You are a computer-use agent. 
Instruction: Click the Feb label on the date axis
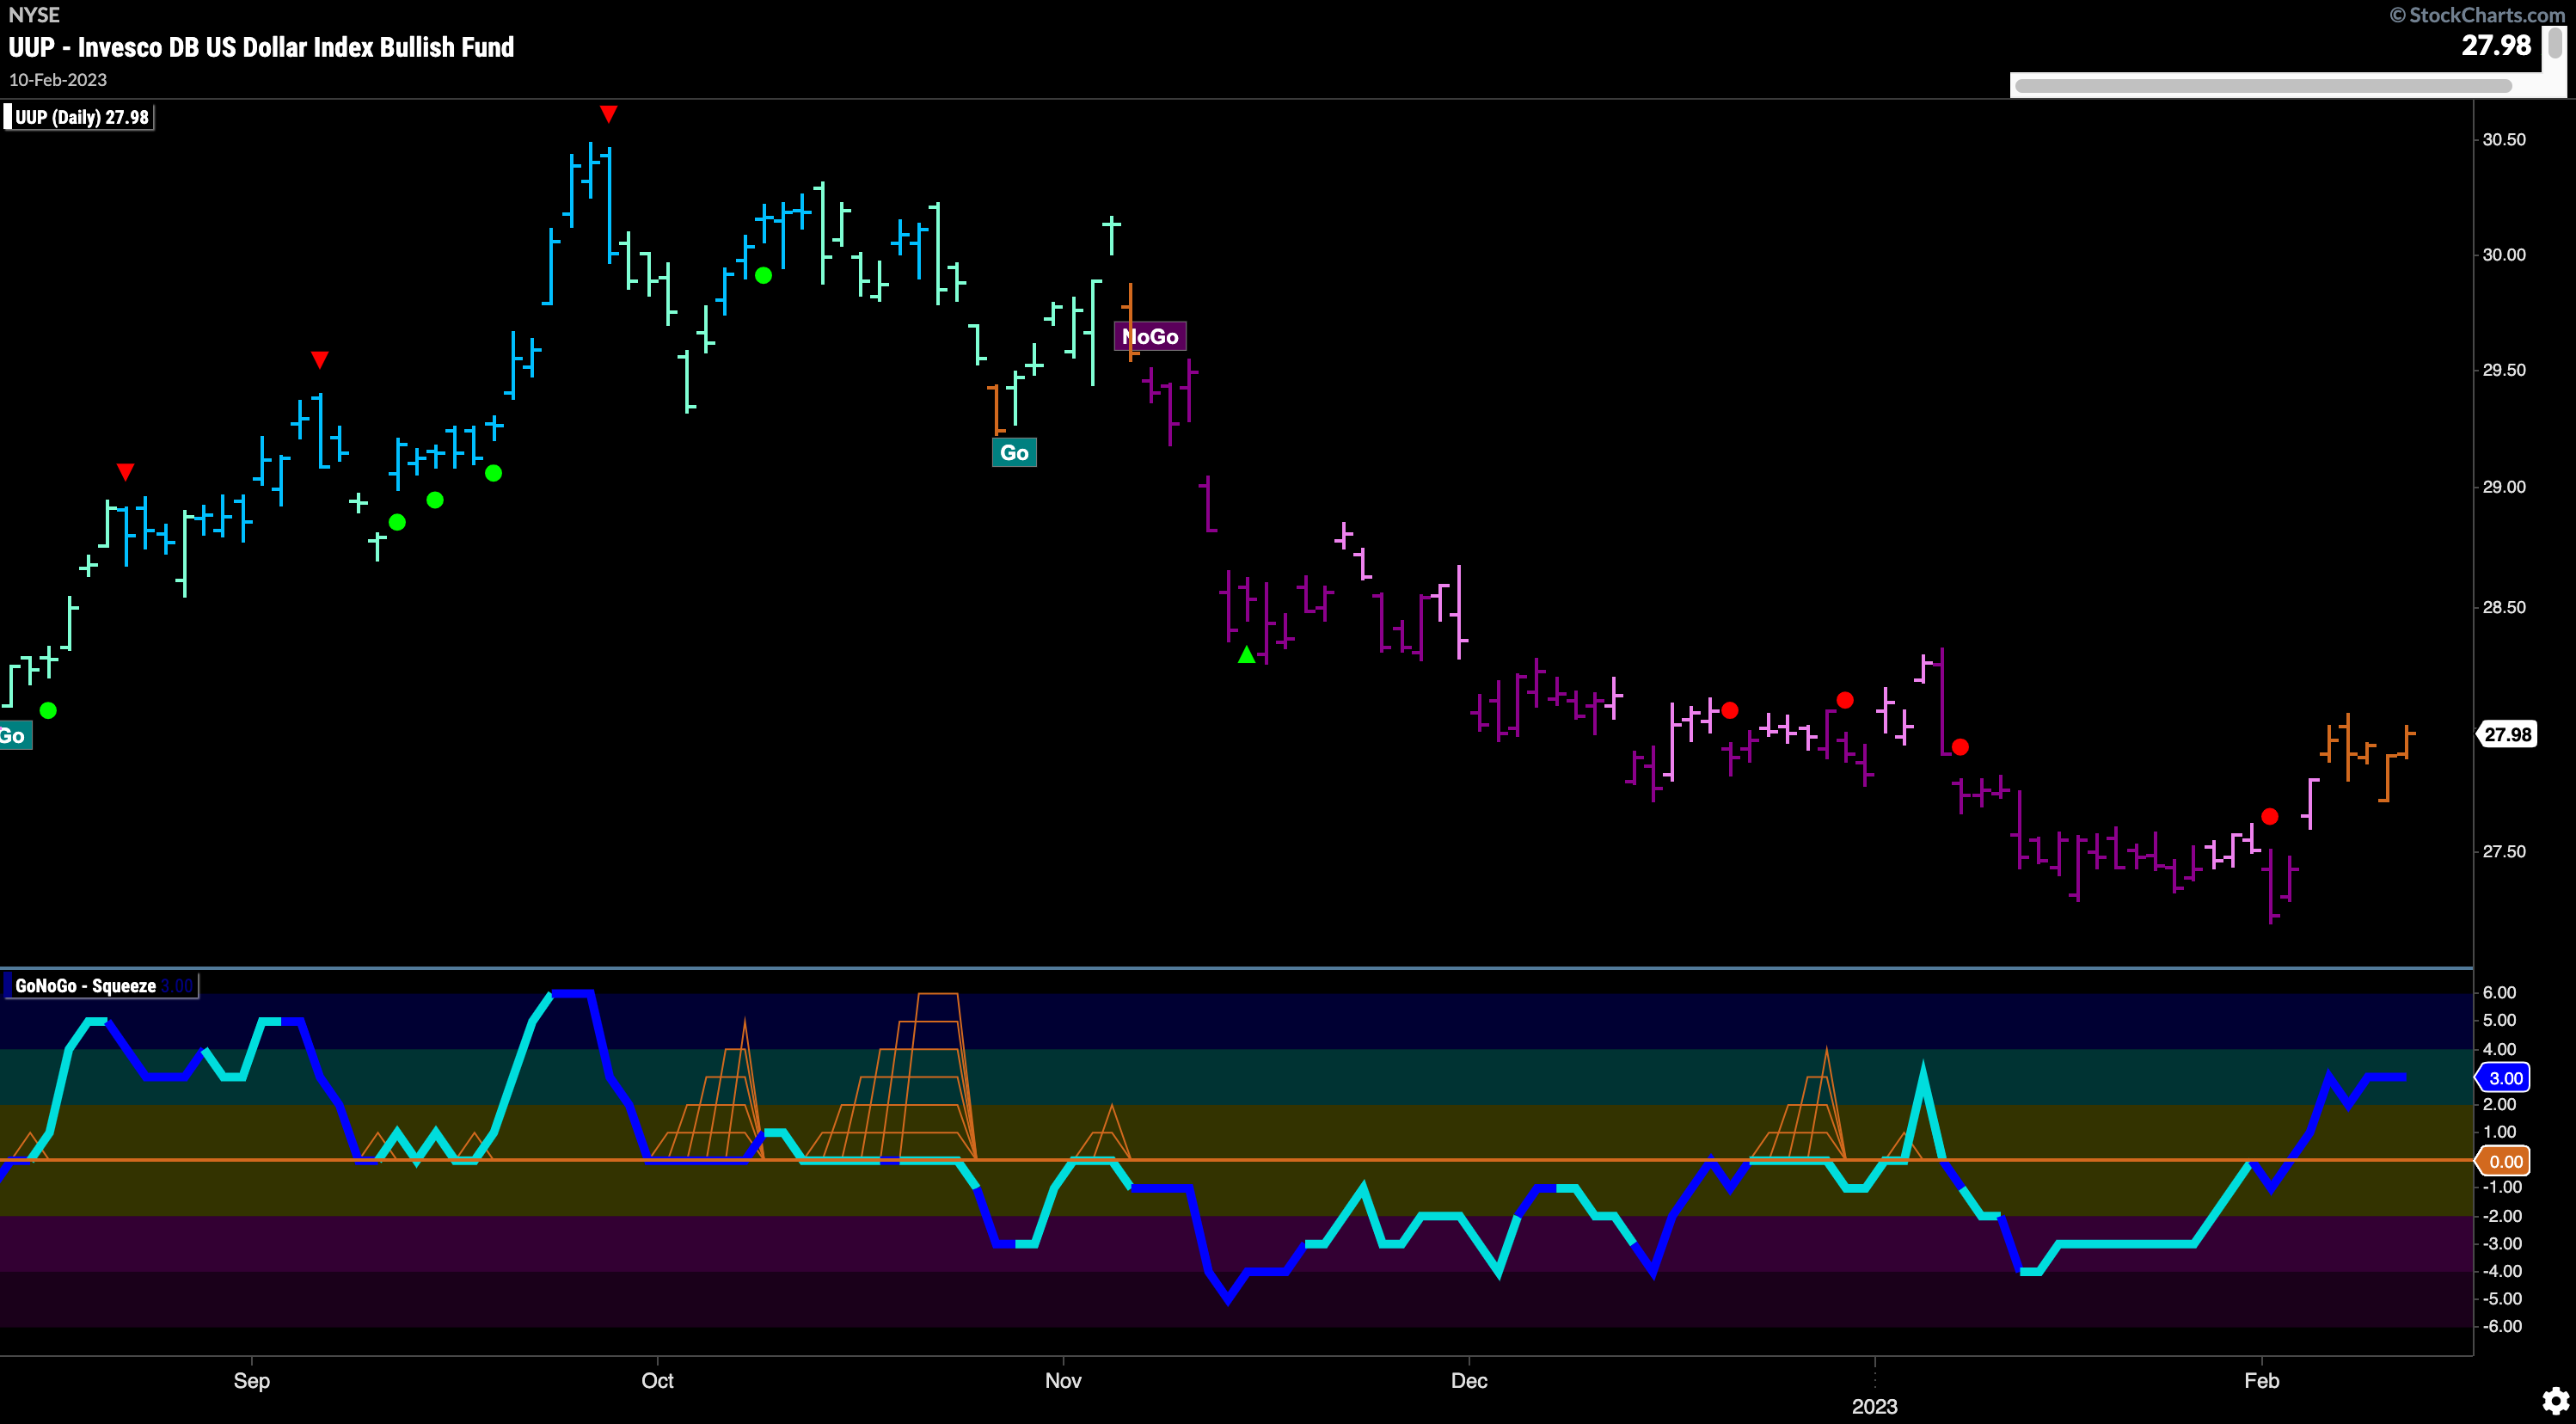(x=2261, y=1381)
